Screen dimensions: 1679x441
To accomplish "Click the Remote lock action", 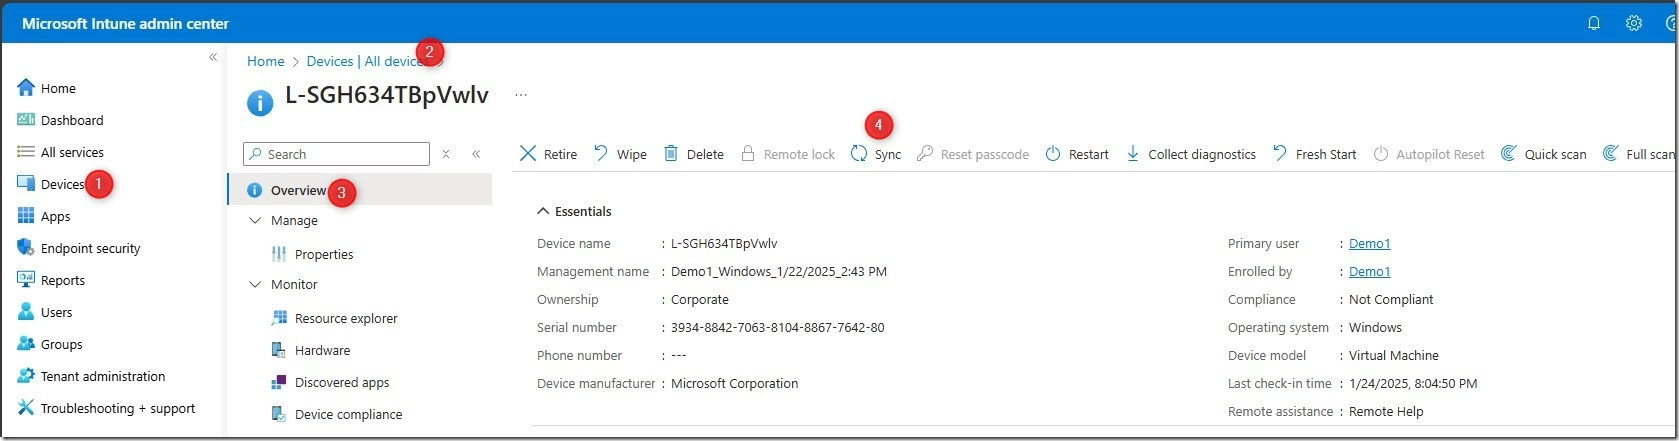I will pyautogui.click(x=788, y=154).
